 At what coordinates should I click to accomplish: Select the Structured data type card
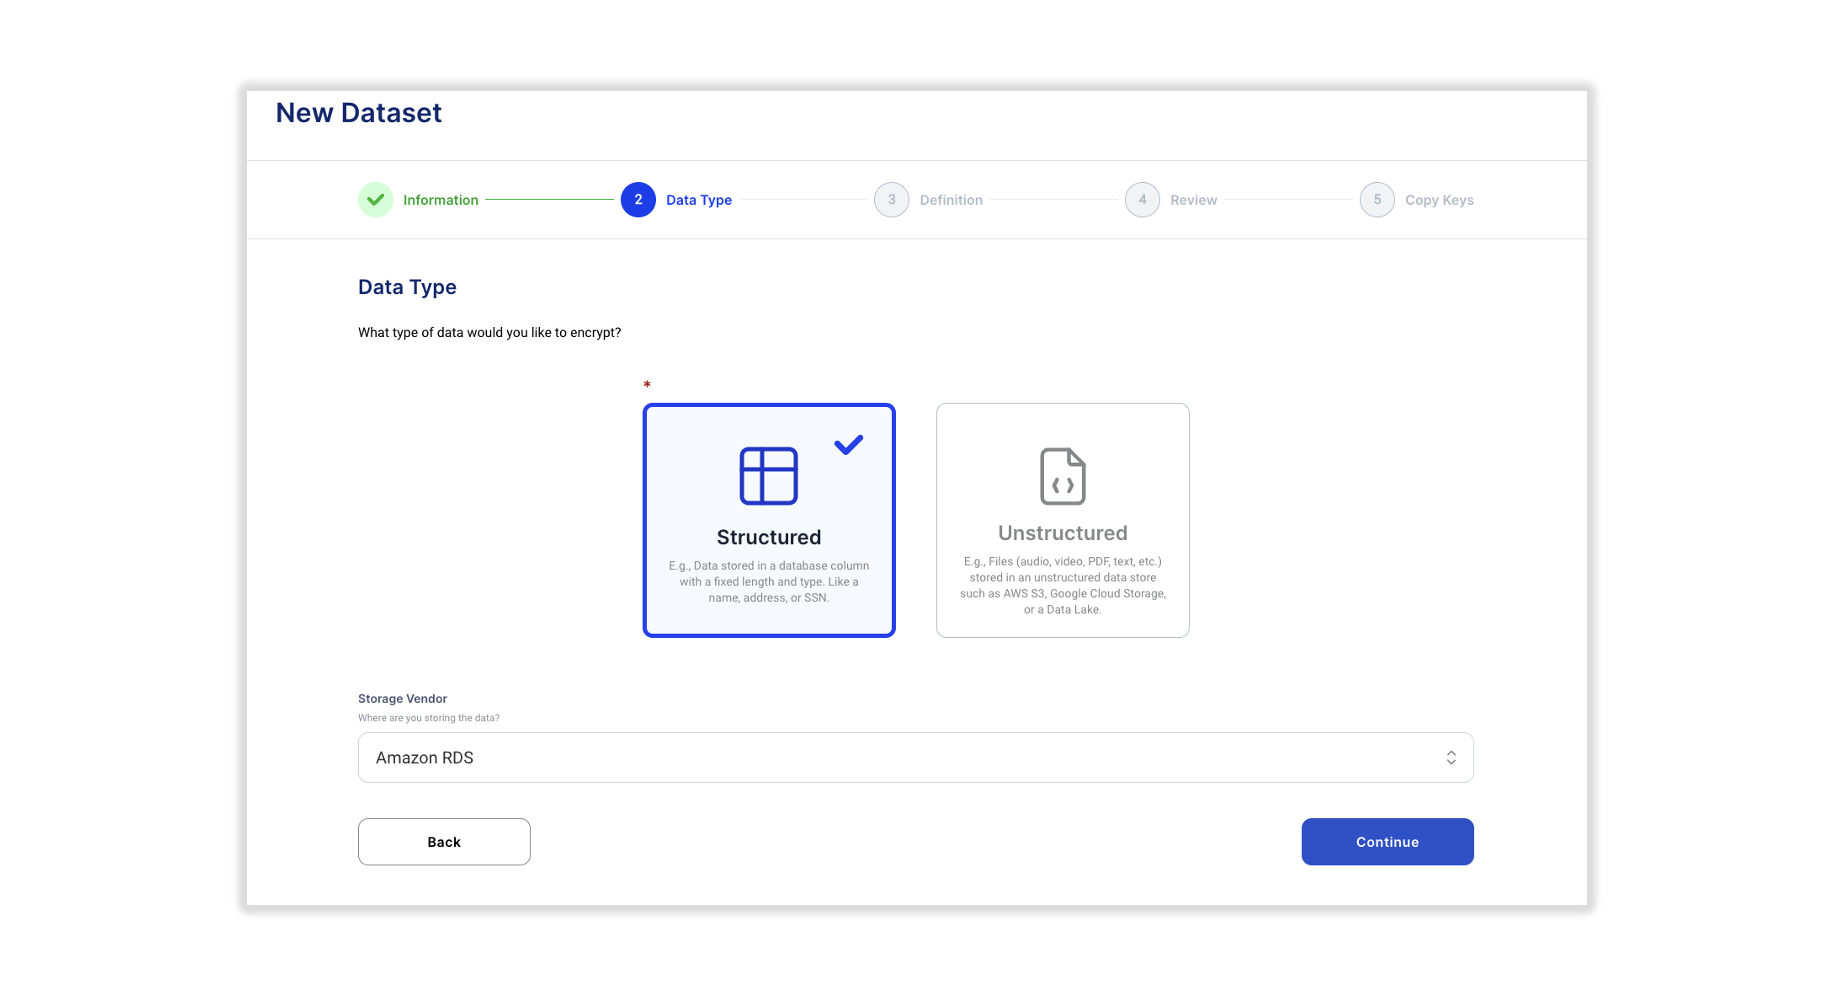[769, 520]
